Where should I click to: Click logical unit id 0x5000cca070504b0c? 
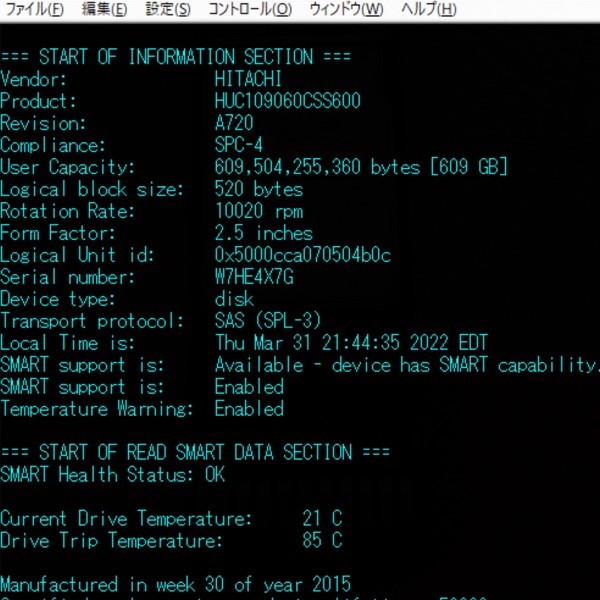click(302, 255)
